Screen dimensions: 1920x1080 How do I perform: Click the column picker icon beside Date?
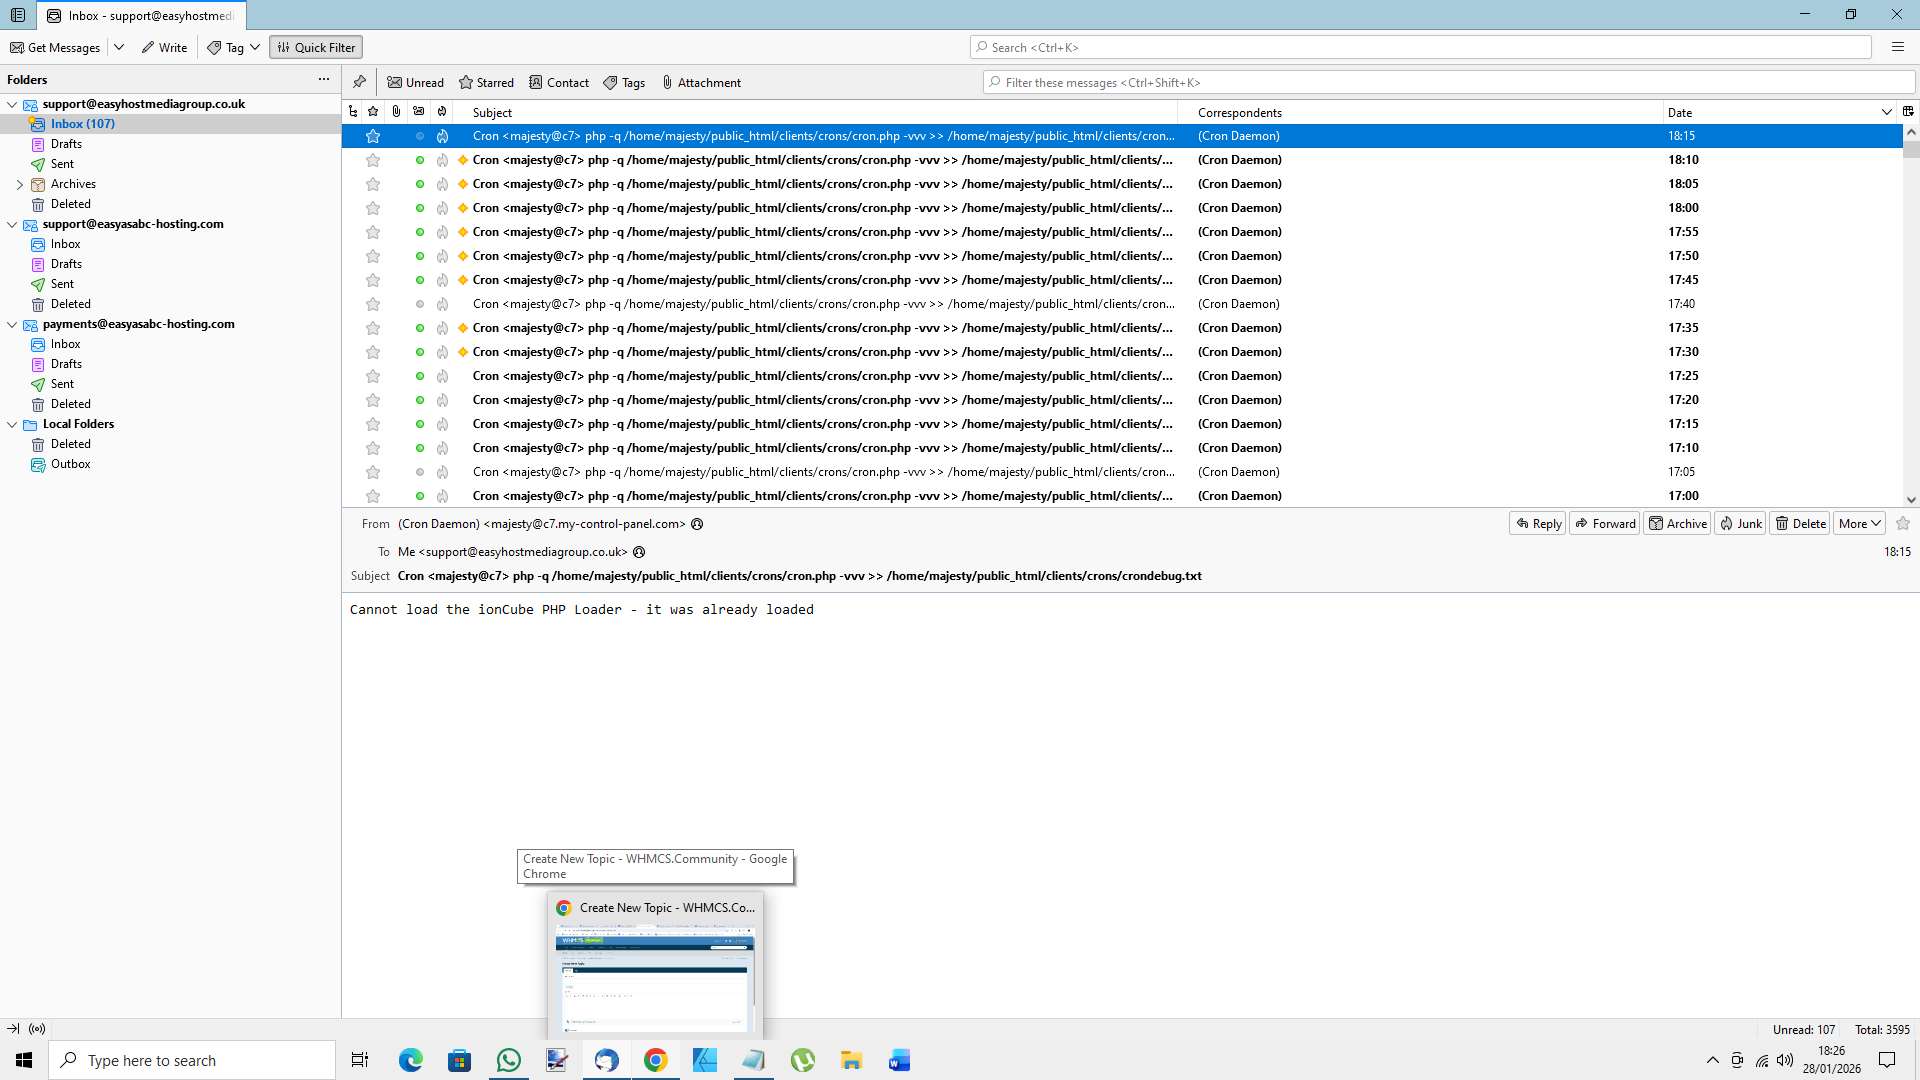[1908, 112]
